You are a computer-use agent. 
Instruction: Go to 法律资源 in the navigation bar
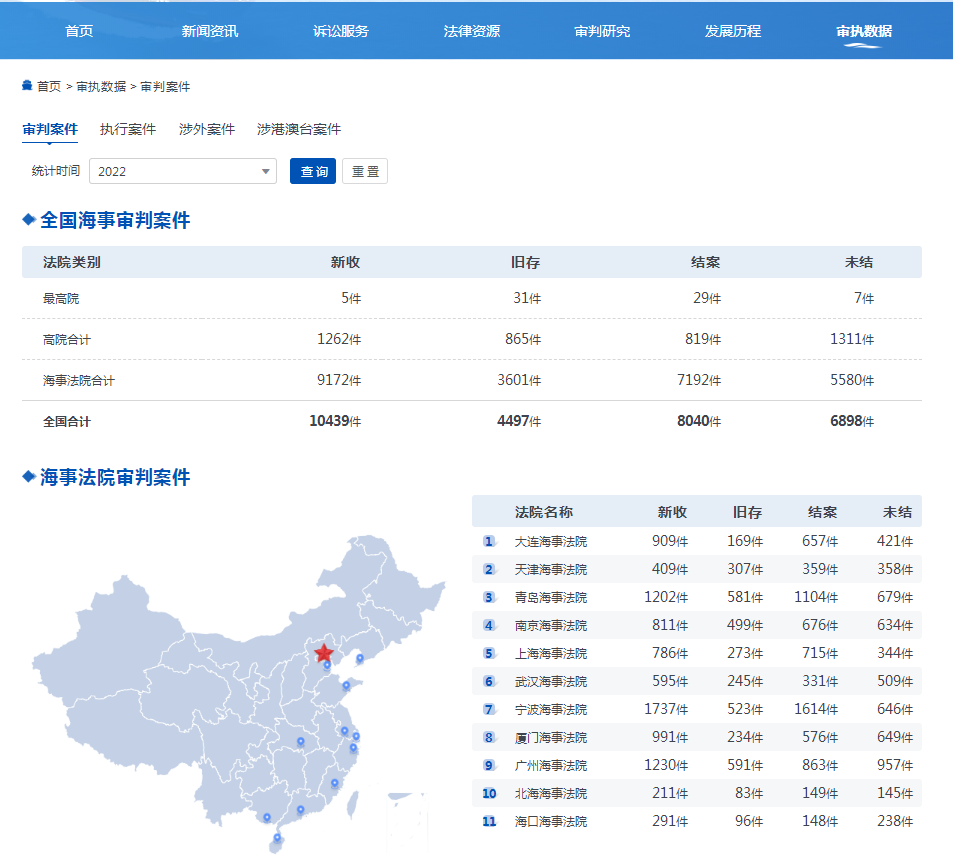[x=472, y=31]
